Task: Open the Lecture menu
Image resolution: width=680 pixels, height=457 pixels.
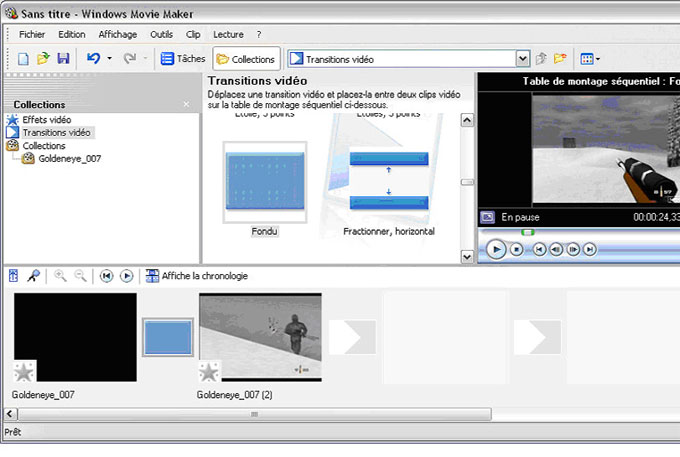Action: point(228,34)
